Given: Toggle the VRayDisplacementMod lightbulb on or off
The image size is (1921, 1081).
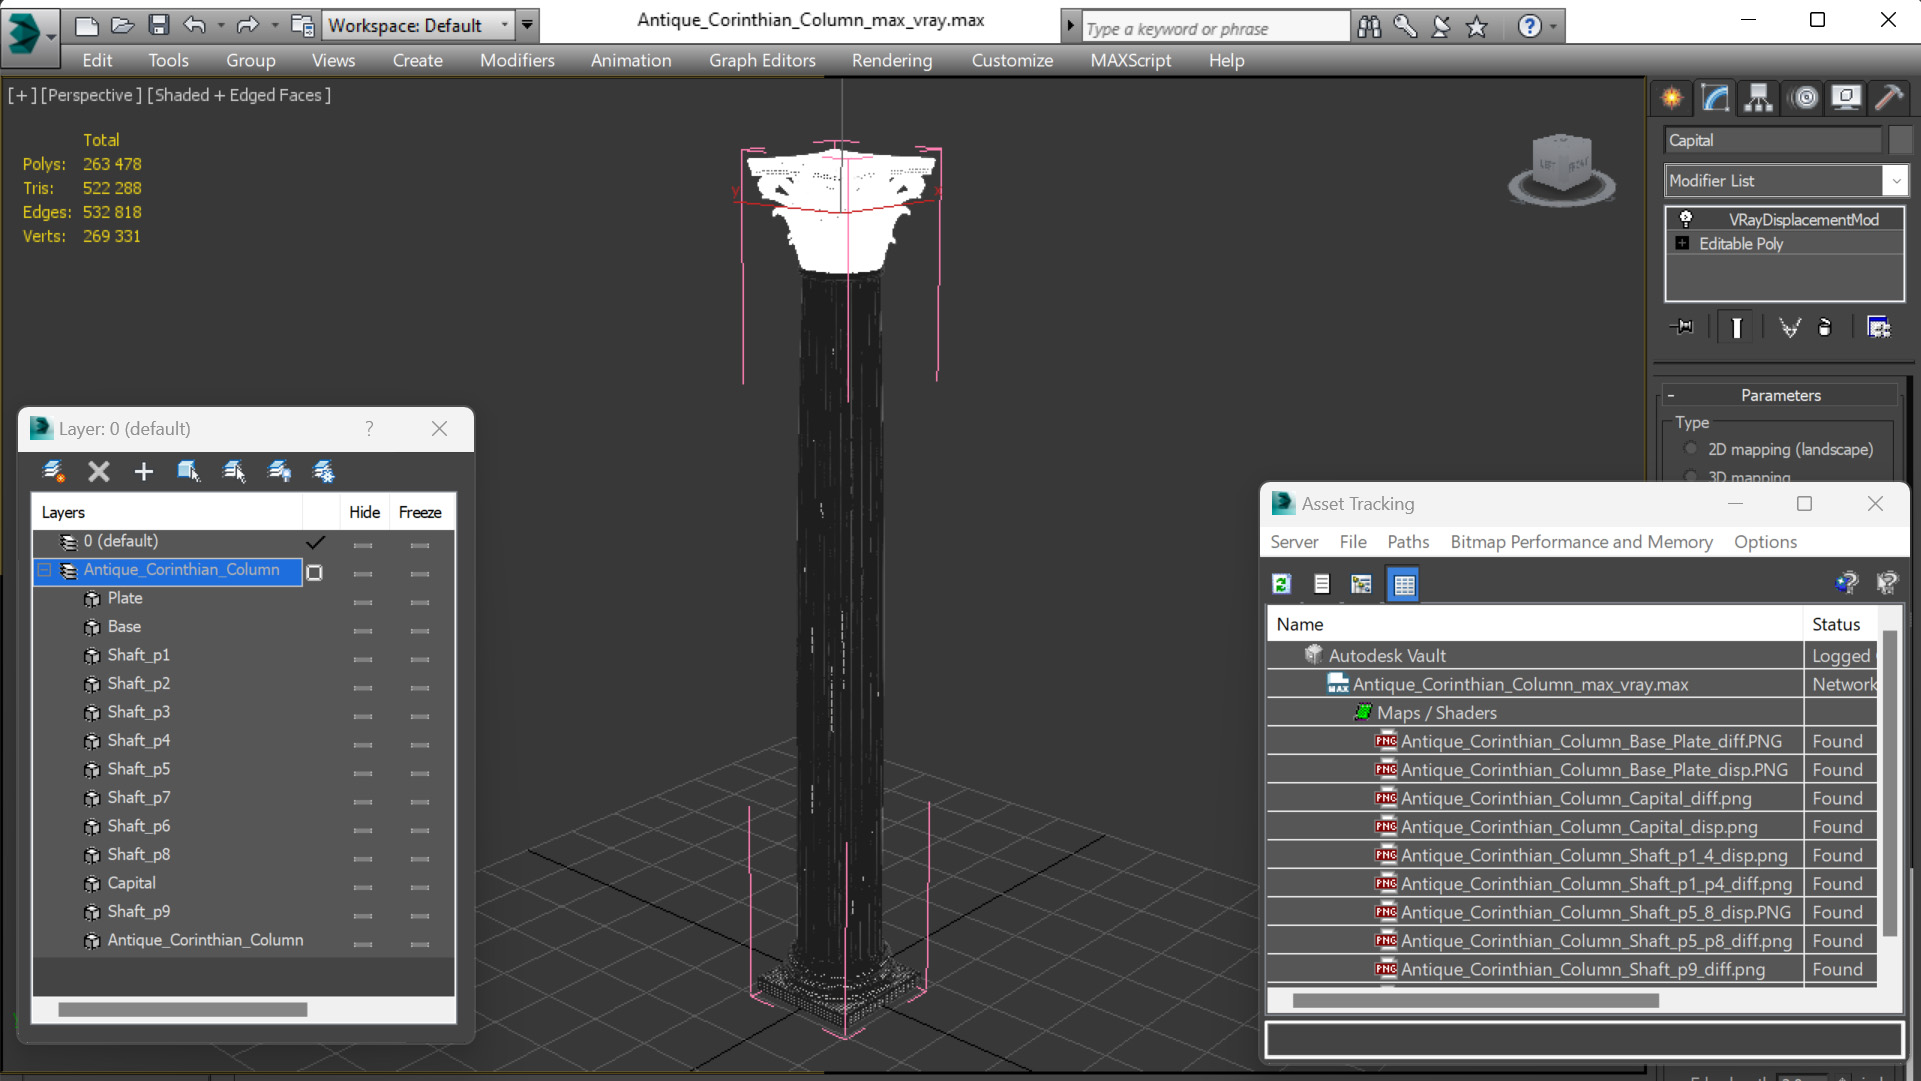Looking at the screenshot, I should pos(1686,219).
